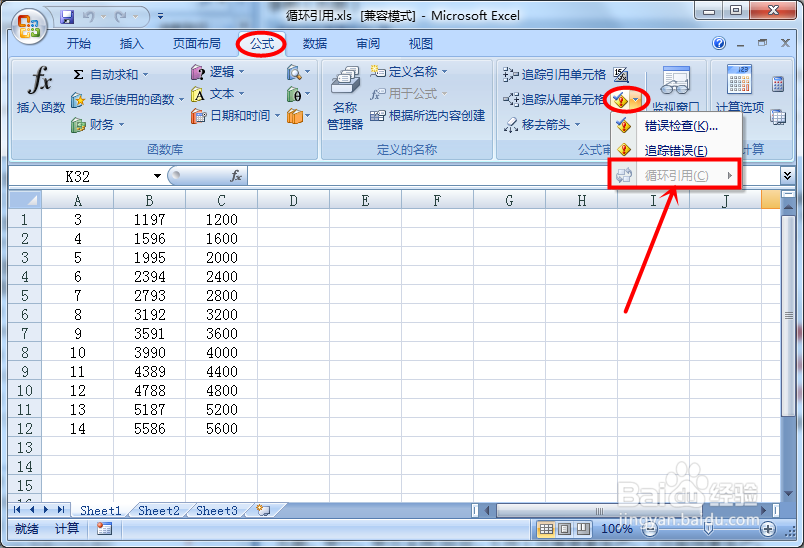Click the calculate sheet icon
Viewport: 804px width, 548px height.
pos(778,117)
